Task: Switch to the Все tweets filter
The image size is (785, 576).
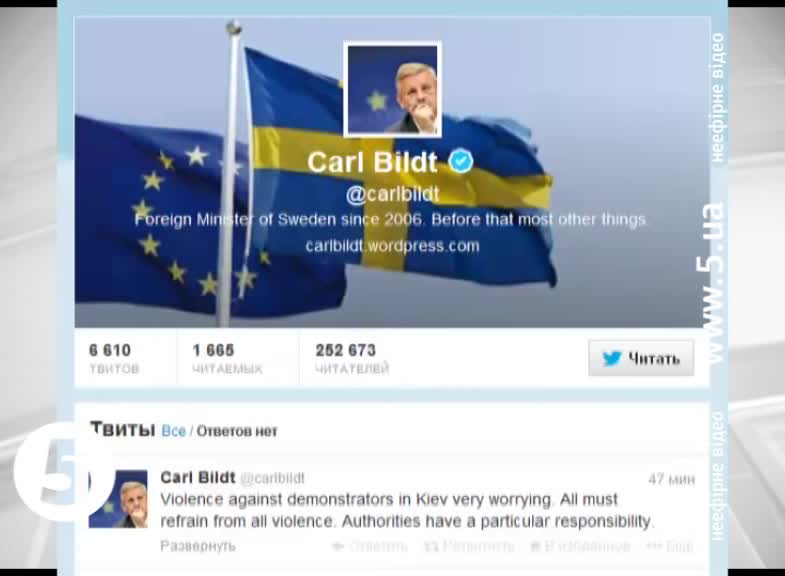Action: pyautogui.click(x=173, y=431)
